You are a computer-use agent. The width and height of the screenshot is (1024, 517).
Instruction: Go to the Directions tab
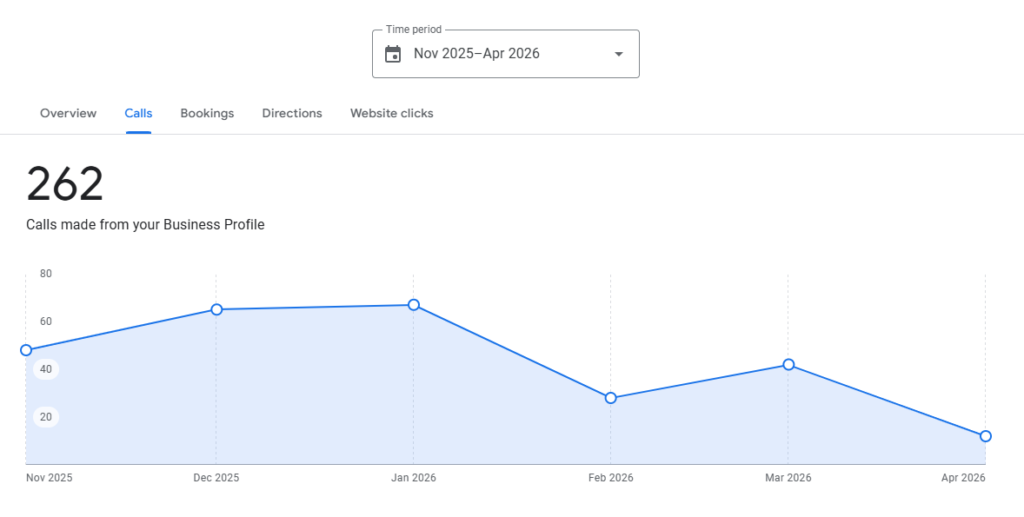point(292,113)
